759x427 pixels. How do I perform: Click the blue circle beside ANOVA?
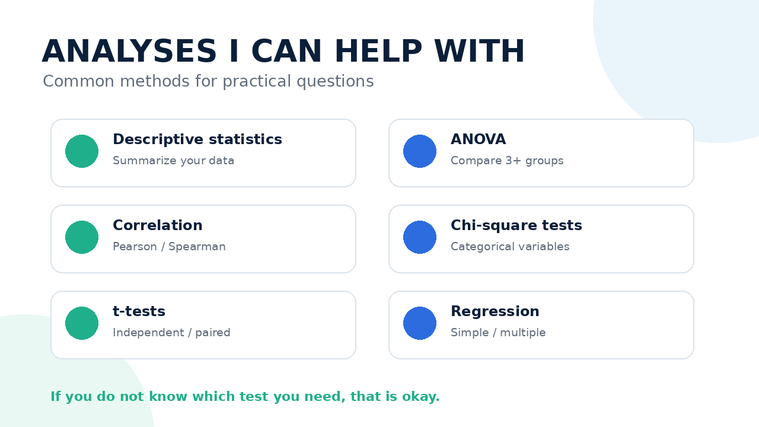(x=420, y=151)
